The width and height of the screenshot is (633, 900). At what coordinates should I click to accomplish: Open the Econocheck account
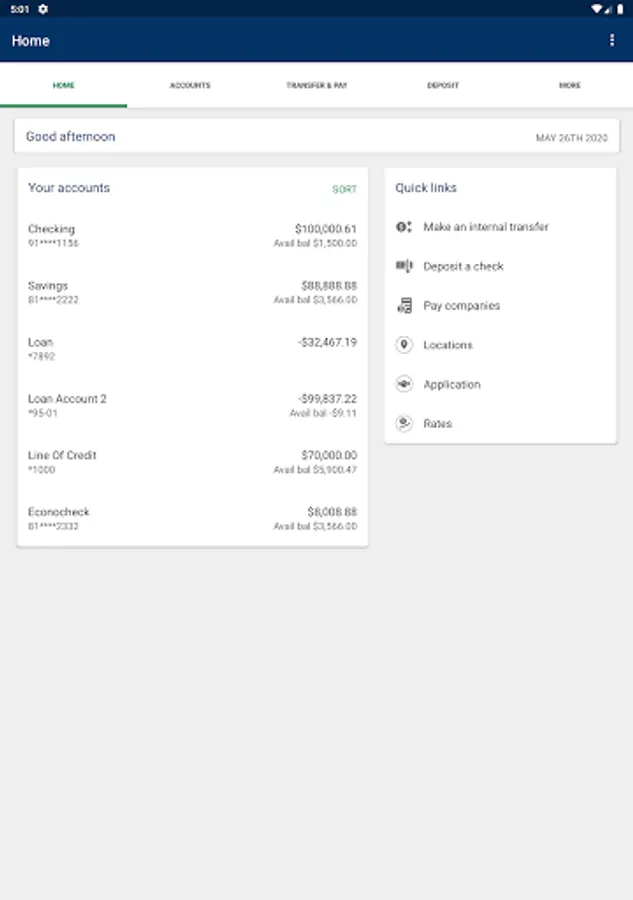tap(192, 518)
